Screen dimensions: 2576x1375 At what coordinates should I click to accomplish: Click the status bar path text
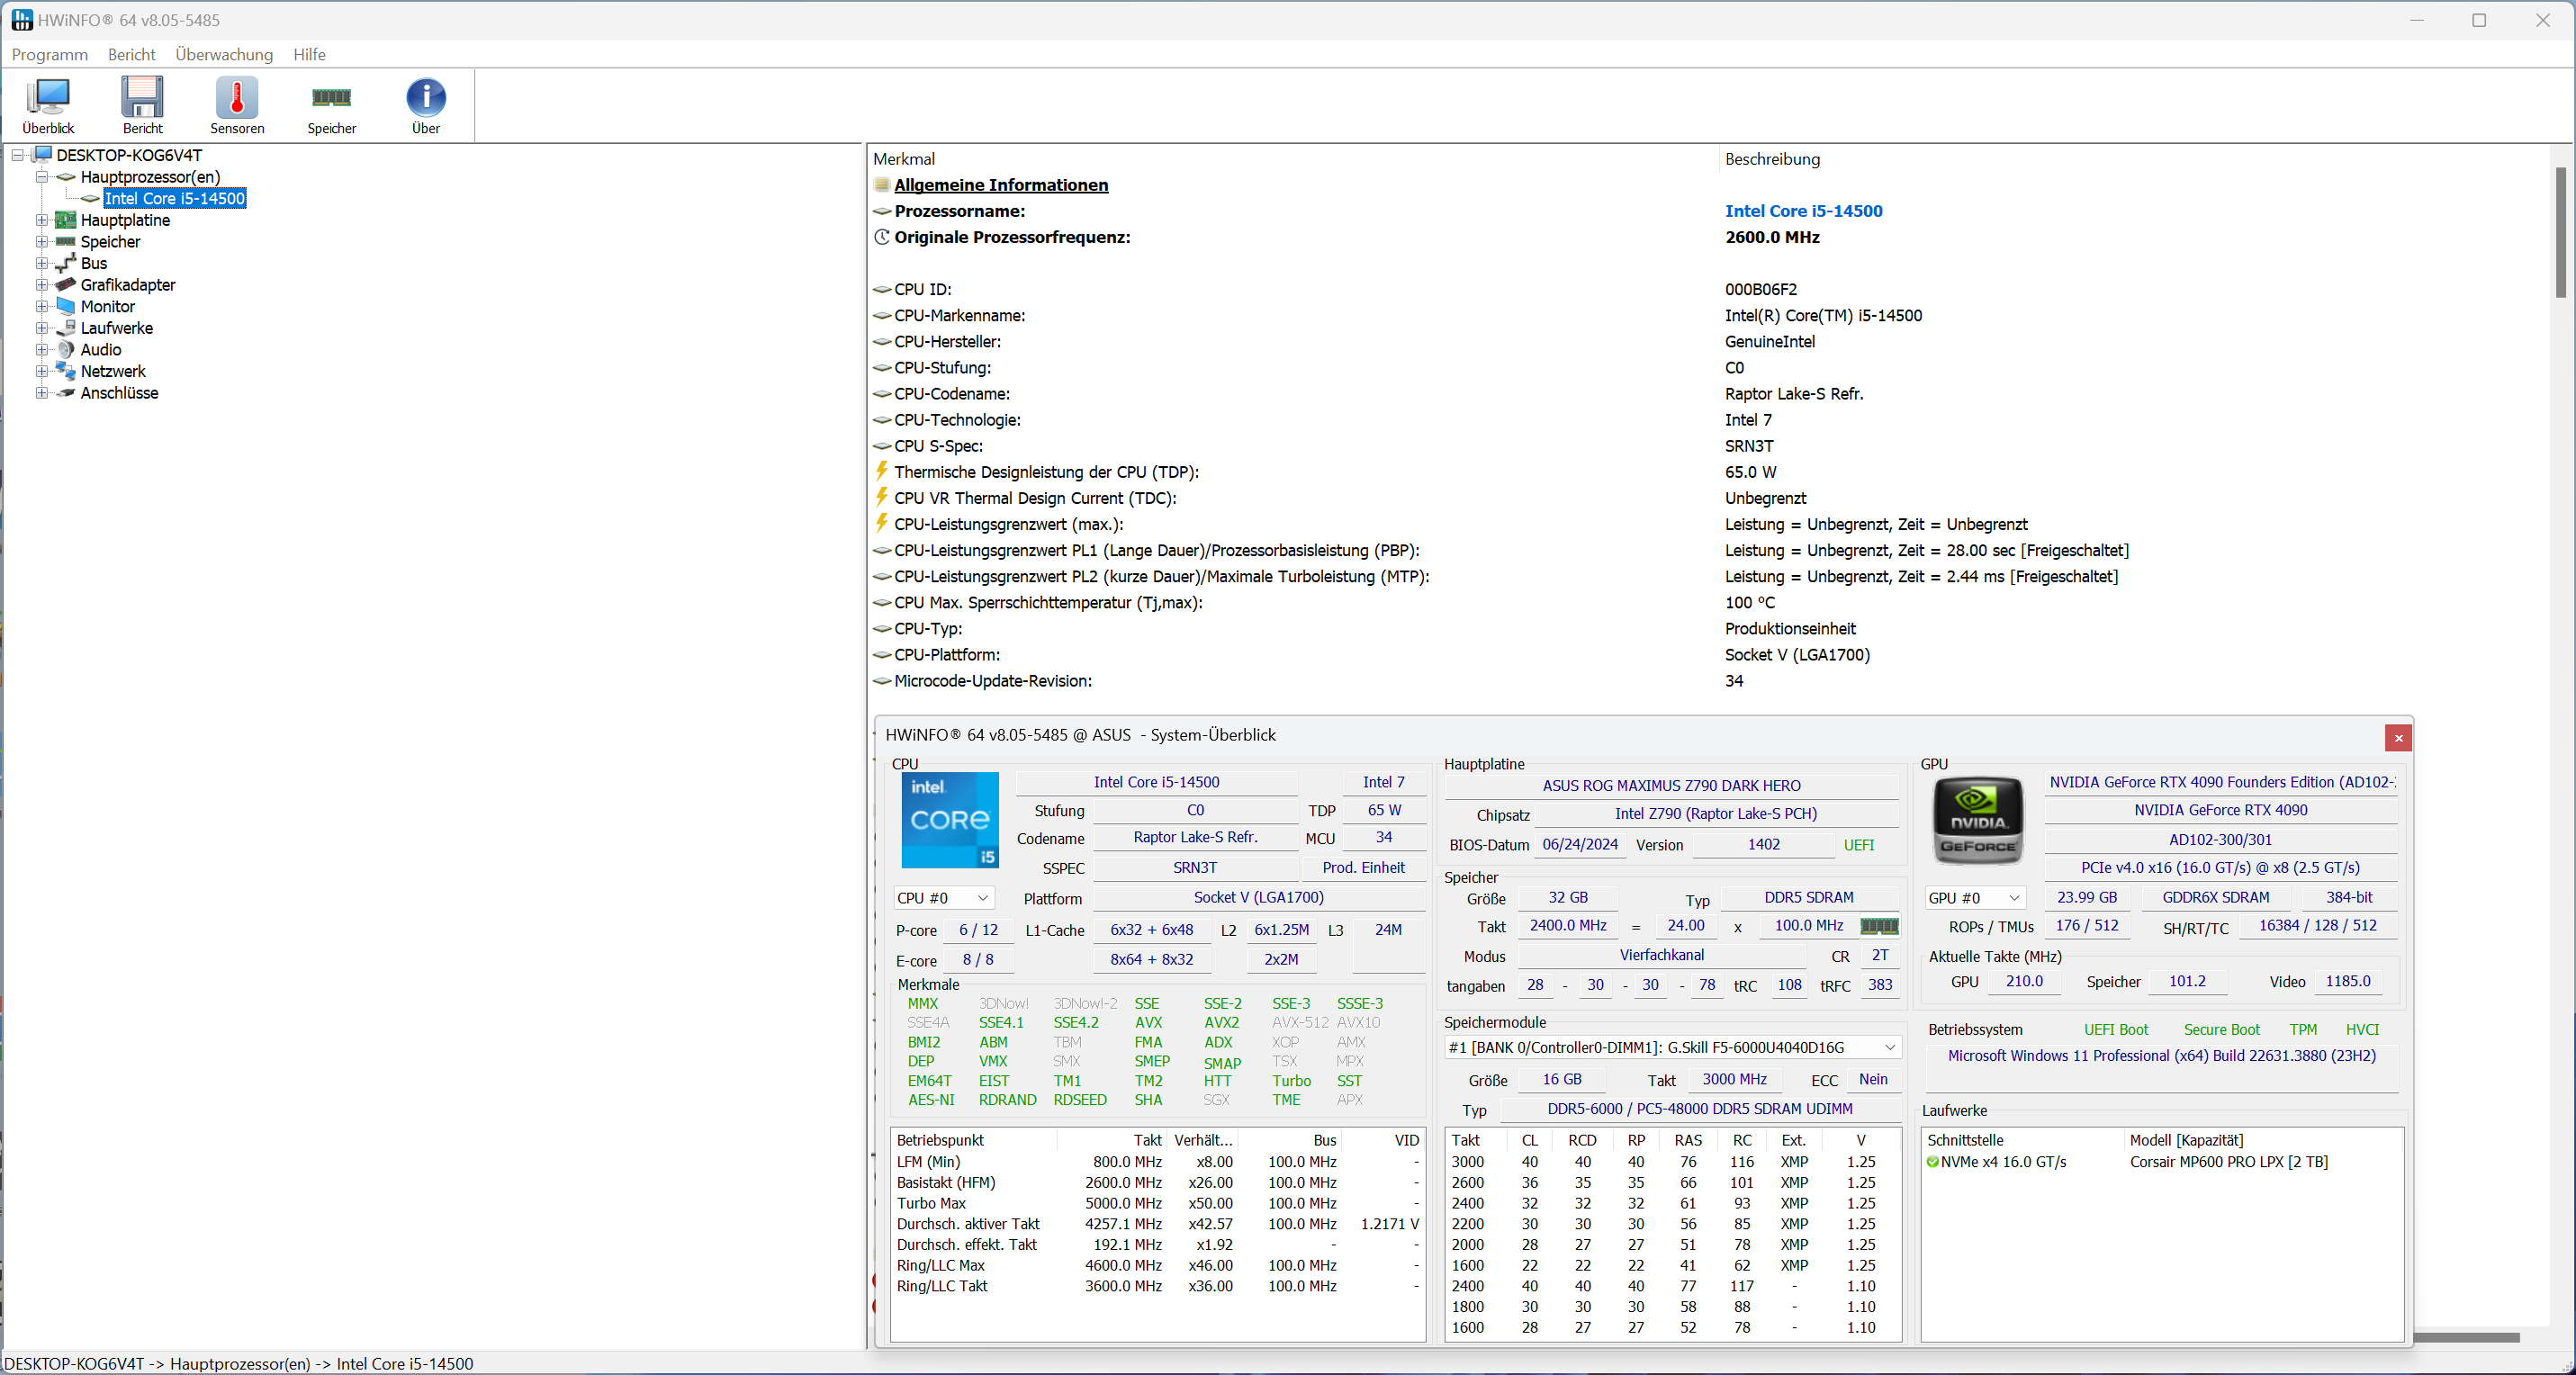click(x=239, y=1364)
